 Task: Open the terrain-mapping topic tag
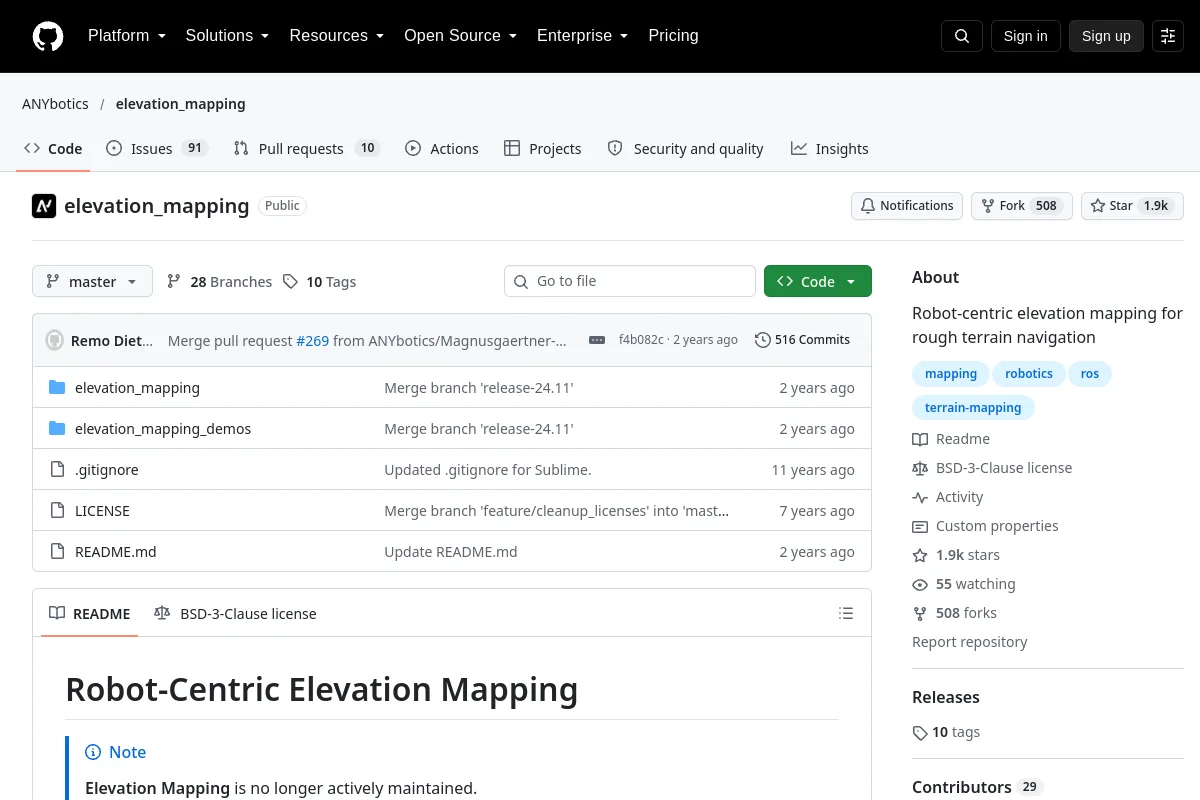[973, 407]
